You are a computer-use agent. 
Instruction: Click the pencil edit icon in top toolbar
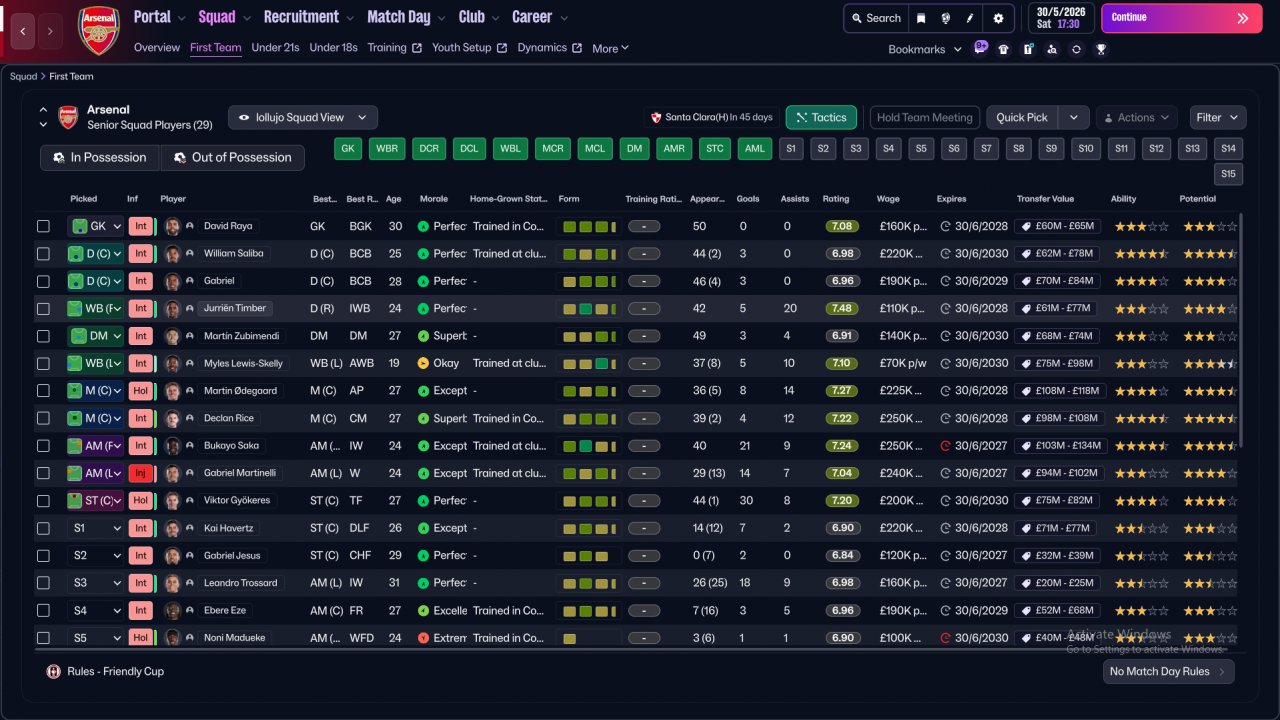point(970,18)
